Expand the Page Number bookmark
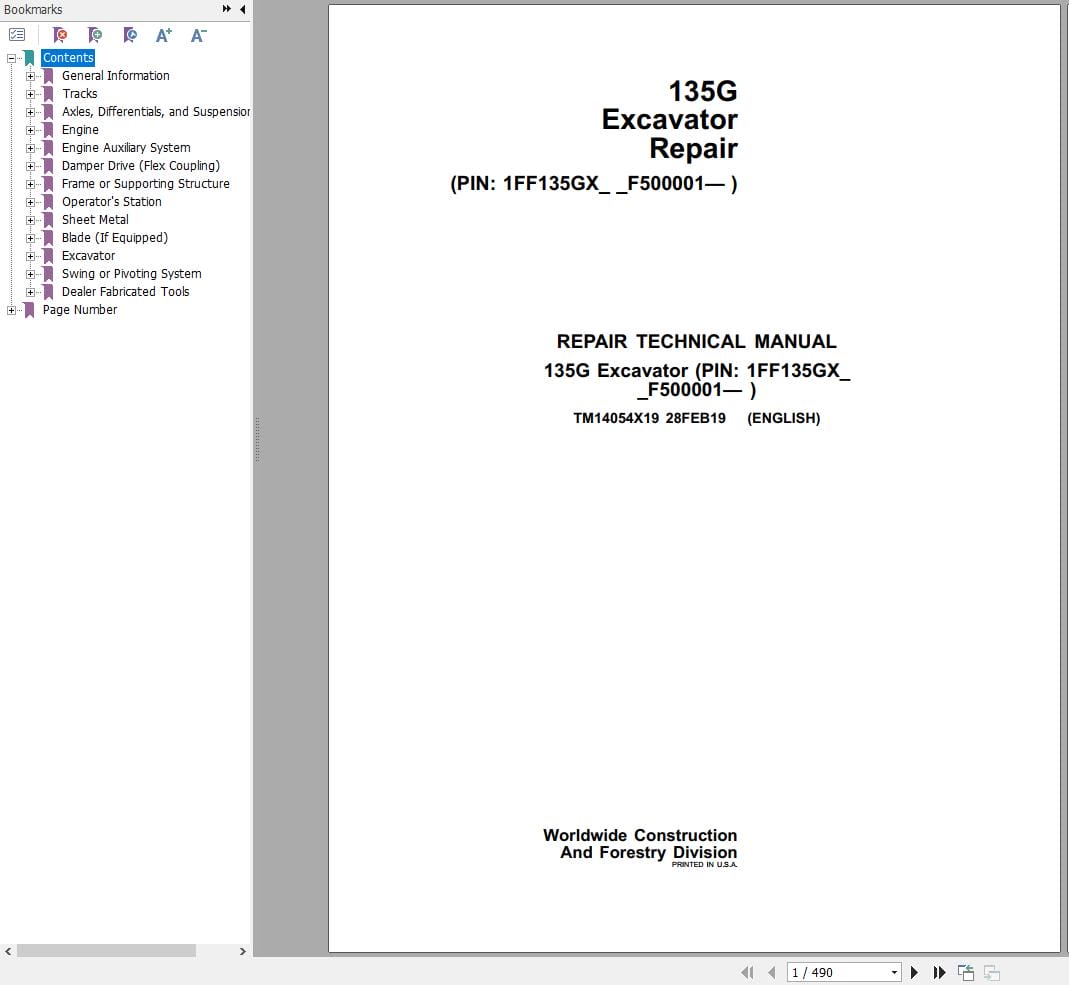Image resolution: width=1069 pixels, height=985 pixels. tap(11, 310)
